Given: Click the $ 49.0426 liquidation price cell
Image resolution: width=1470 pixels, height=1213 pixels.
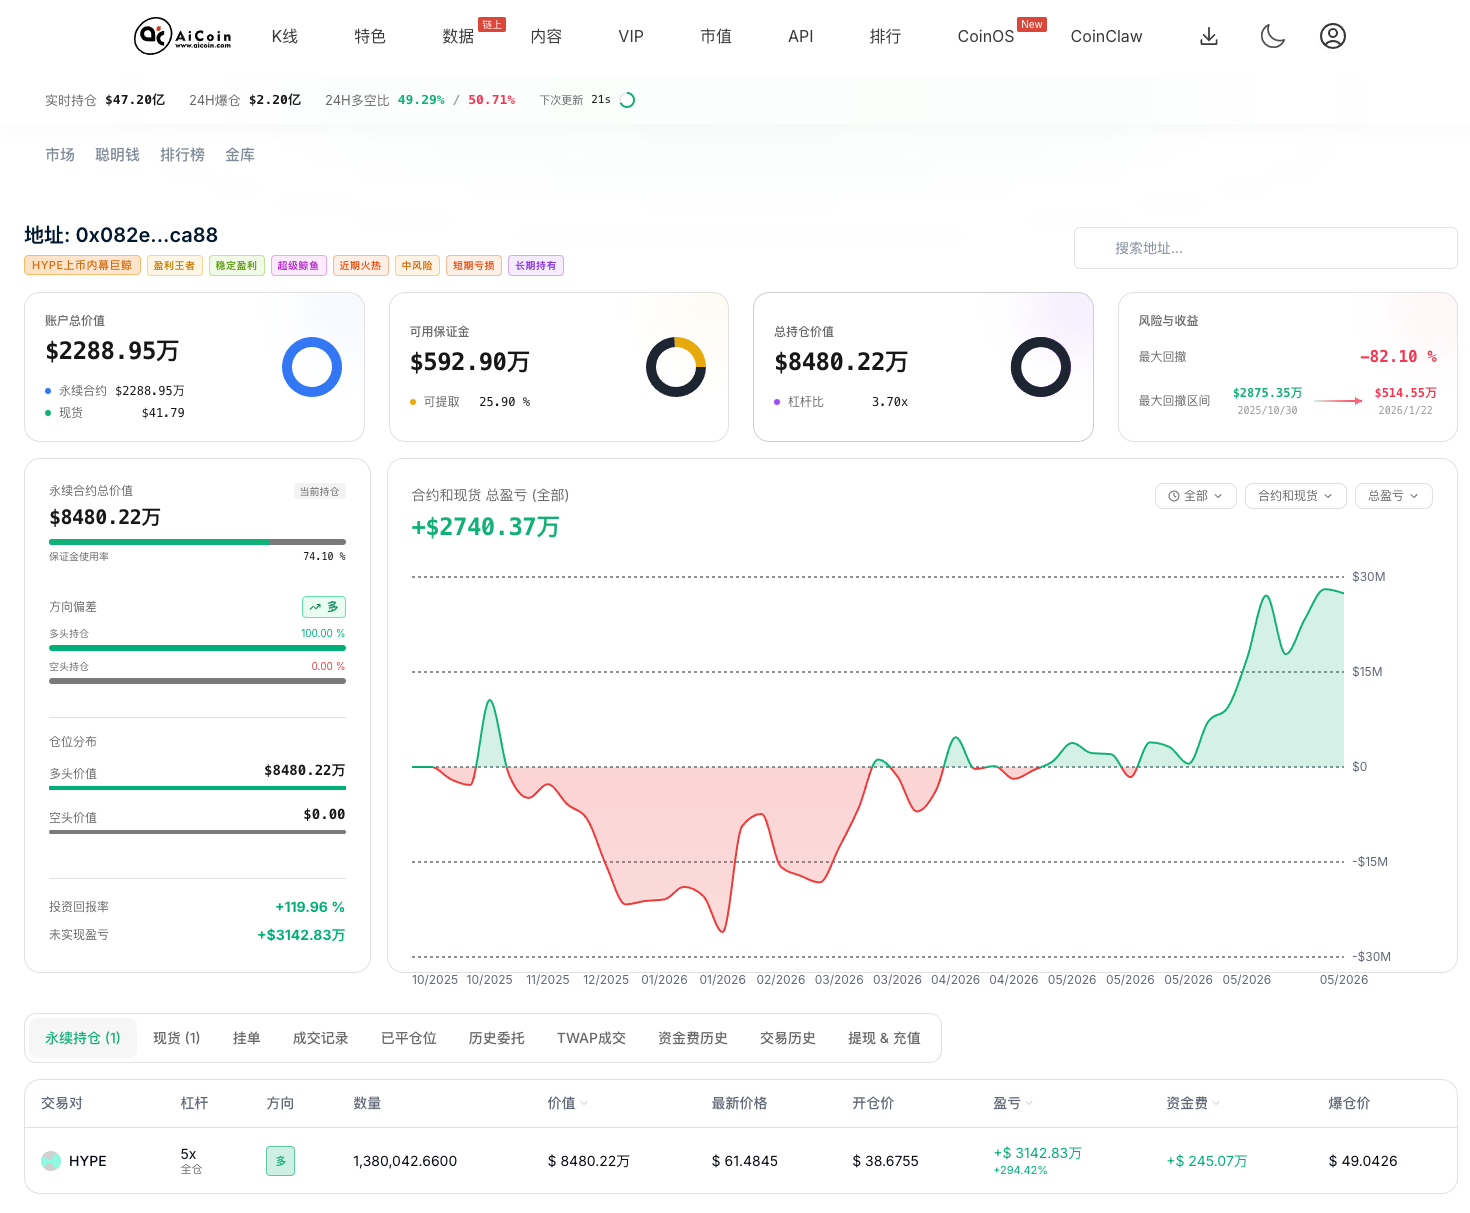Looking at the screenshot, I should click(1363, 1161).
